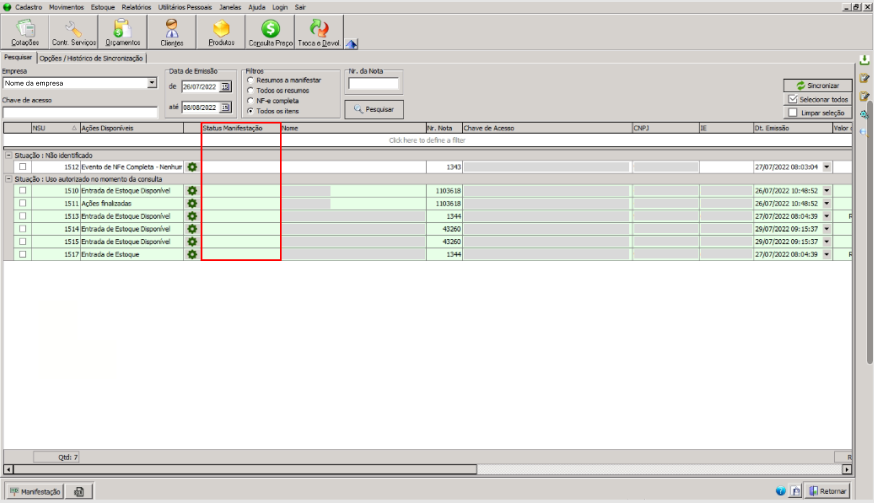
Task: Open Orçamentos from the toolbar
Action: 122,32
